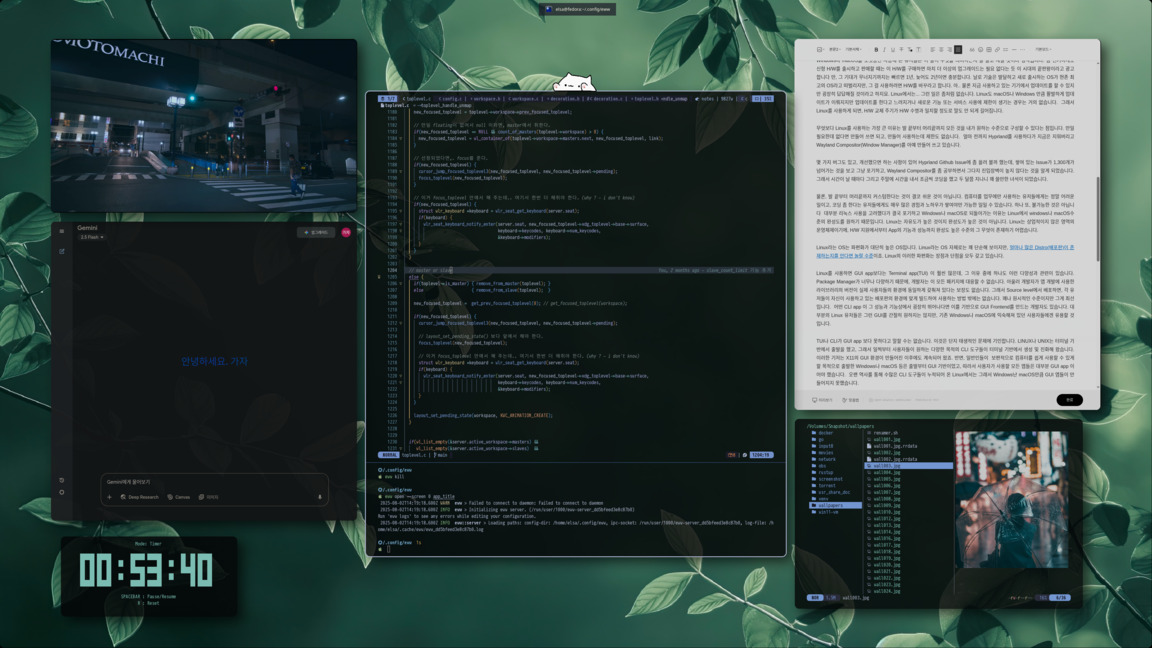
Task: Open the 본문 paragraph style dropdown
Action: point(835,50)
